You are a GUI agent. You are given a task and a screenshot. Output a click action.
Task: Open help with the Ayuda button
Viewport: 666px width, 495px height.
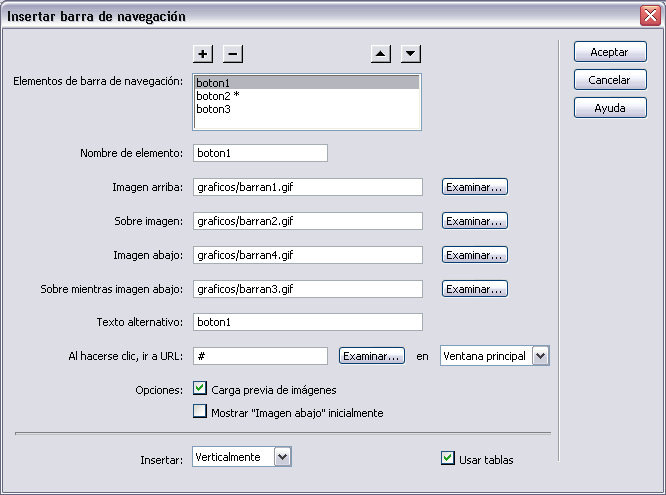[610, 108]
